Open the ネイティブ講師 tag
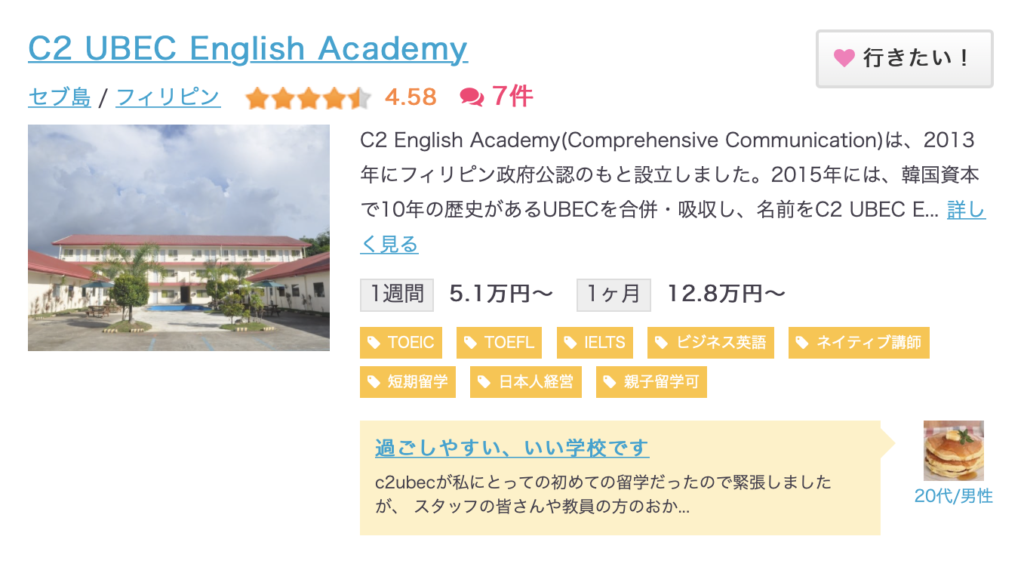 (858, 343)
